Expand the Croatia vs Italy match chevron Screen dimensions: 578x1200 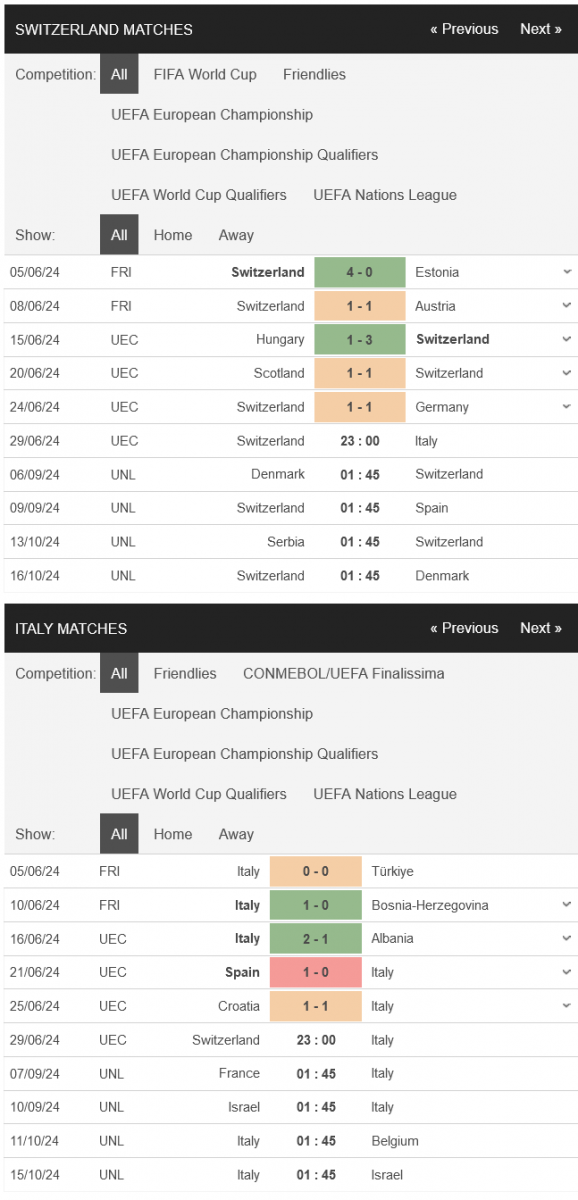567,1006
